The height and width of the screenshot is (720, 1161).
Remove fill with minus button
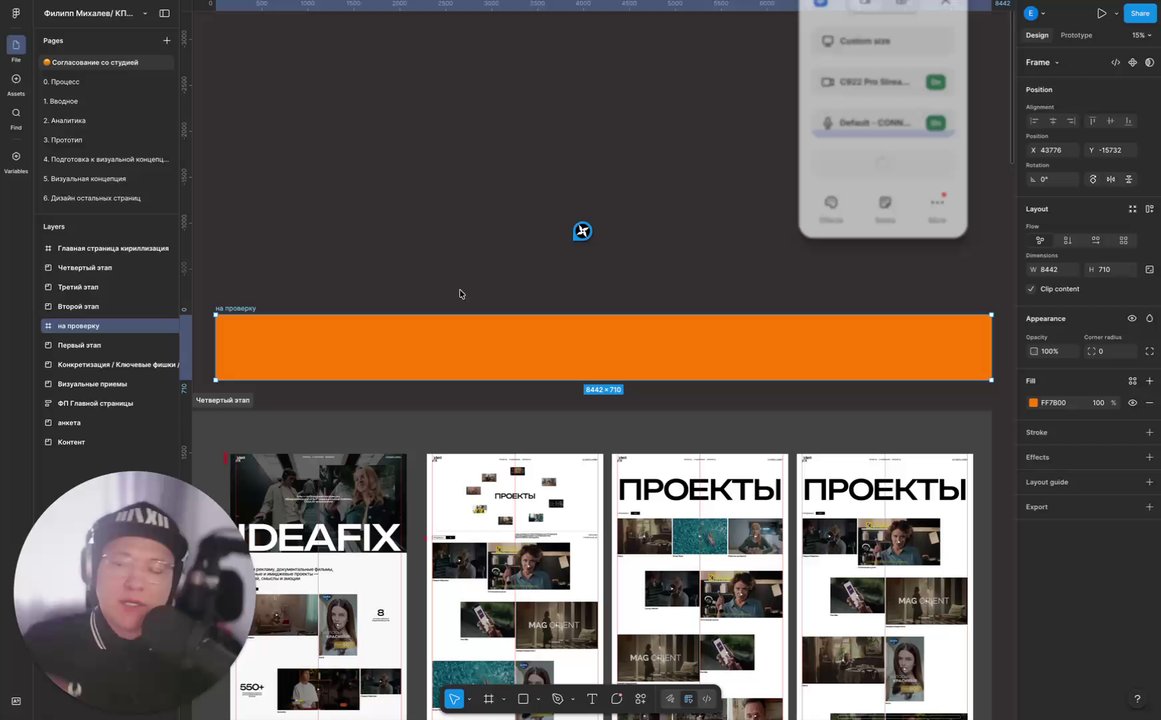1149,403
